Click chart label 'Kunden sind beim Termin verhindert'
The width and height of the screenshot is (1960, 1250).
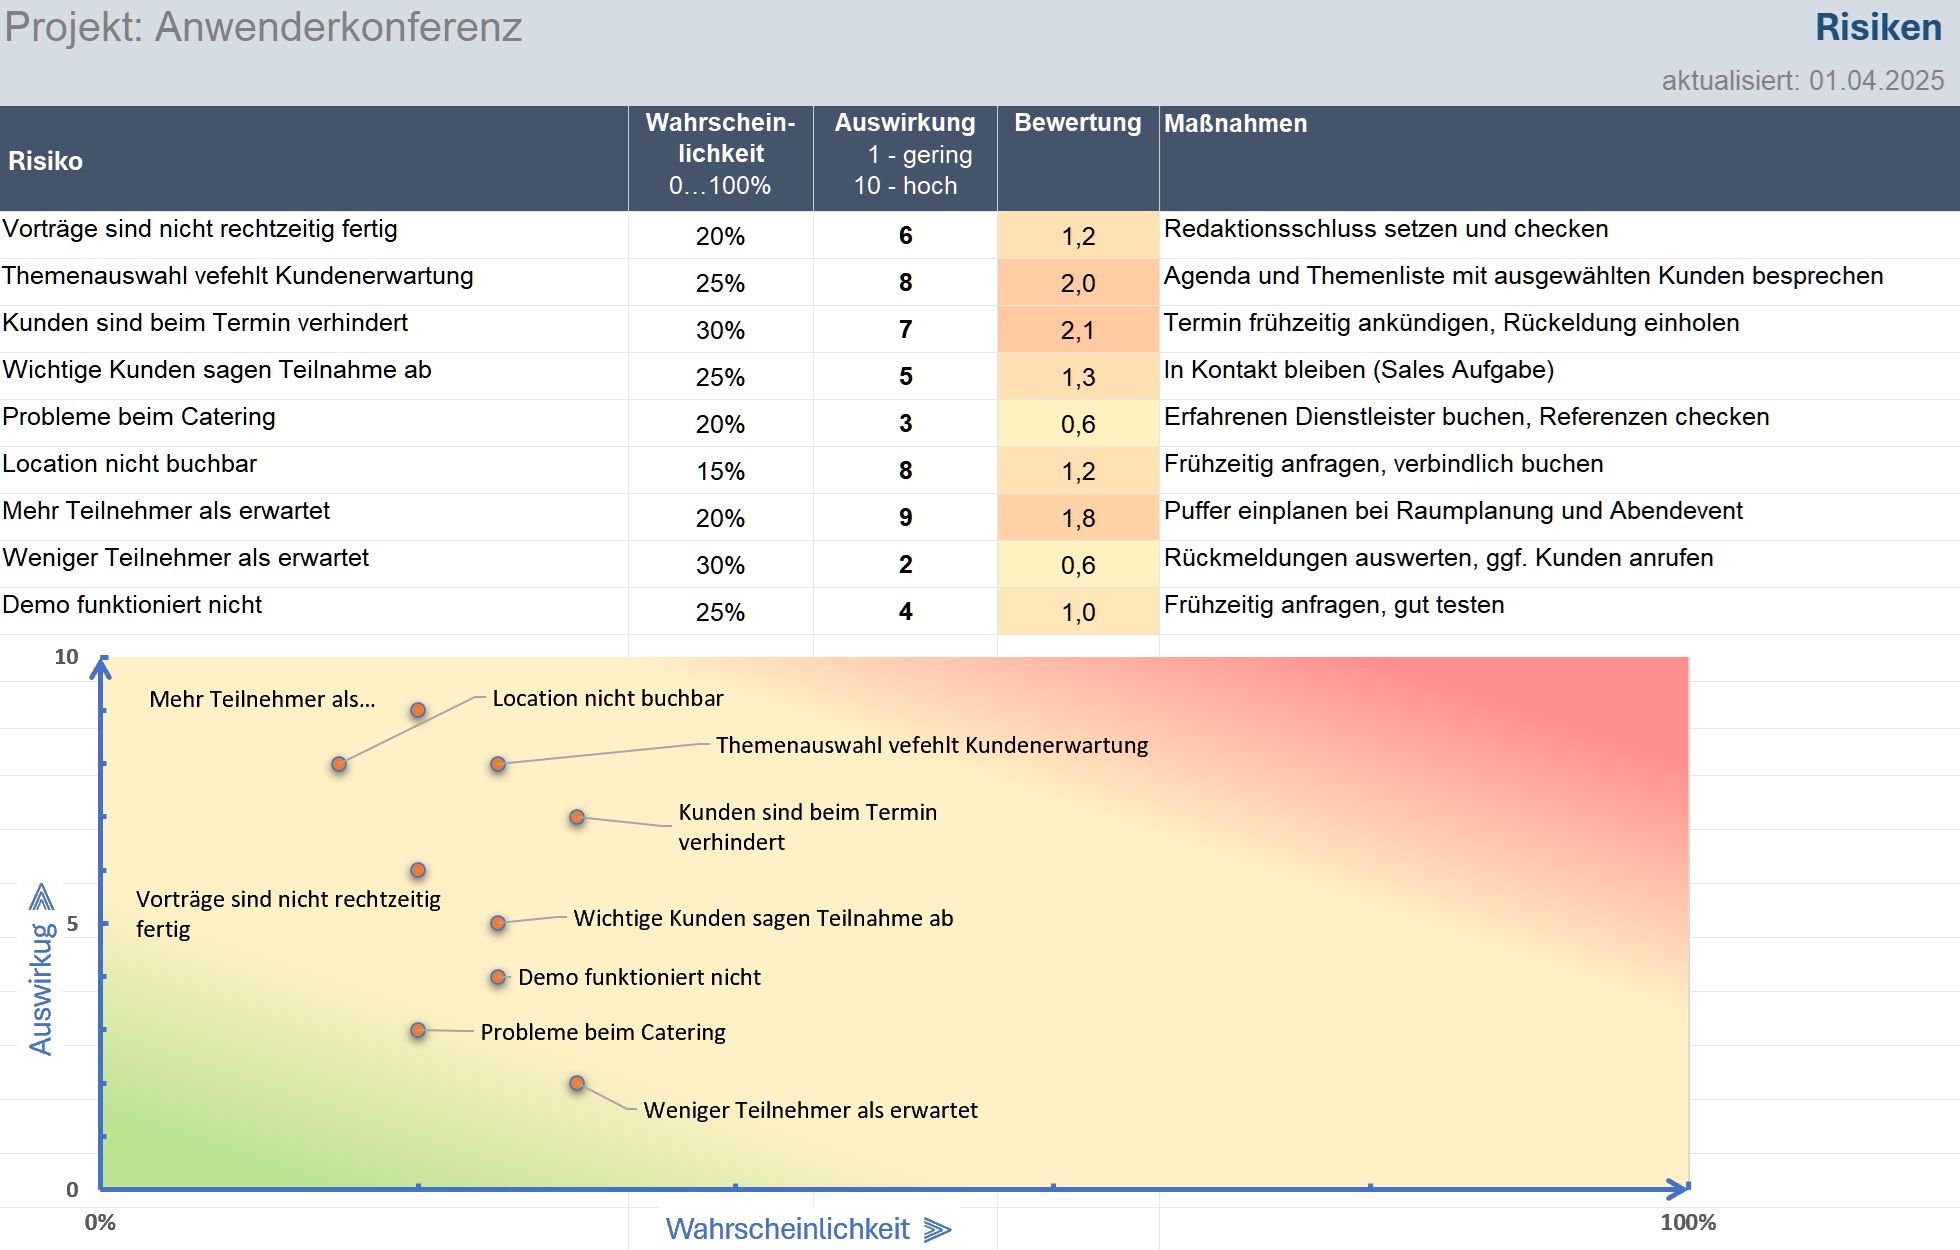808,827
